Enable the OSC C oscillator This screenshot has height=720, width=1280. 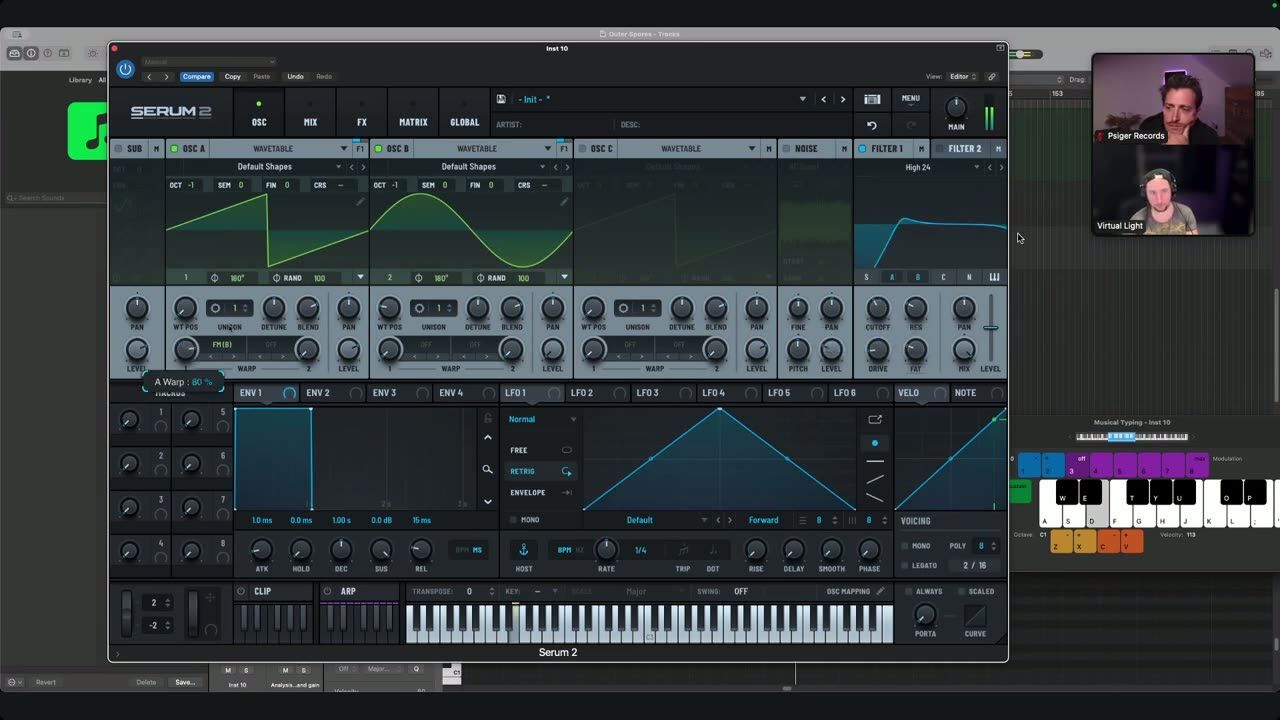point(582,148)
